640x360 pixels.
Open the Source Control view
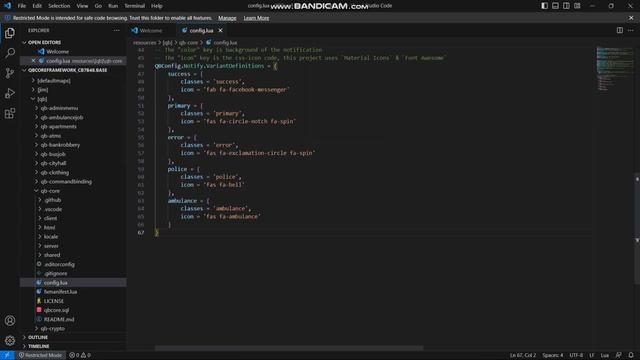coord(10,73)
